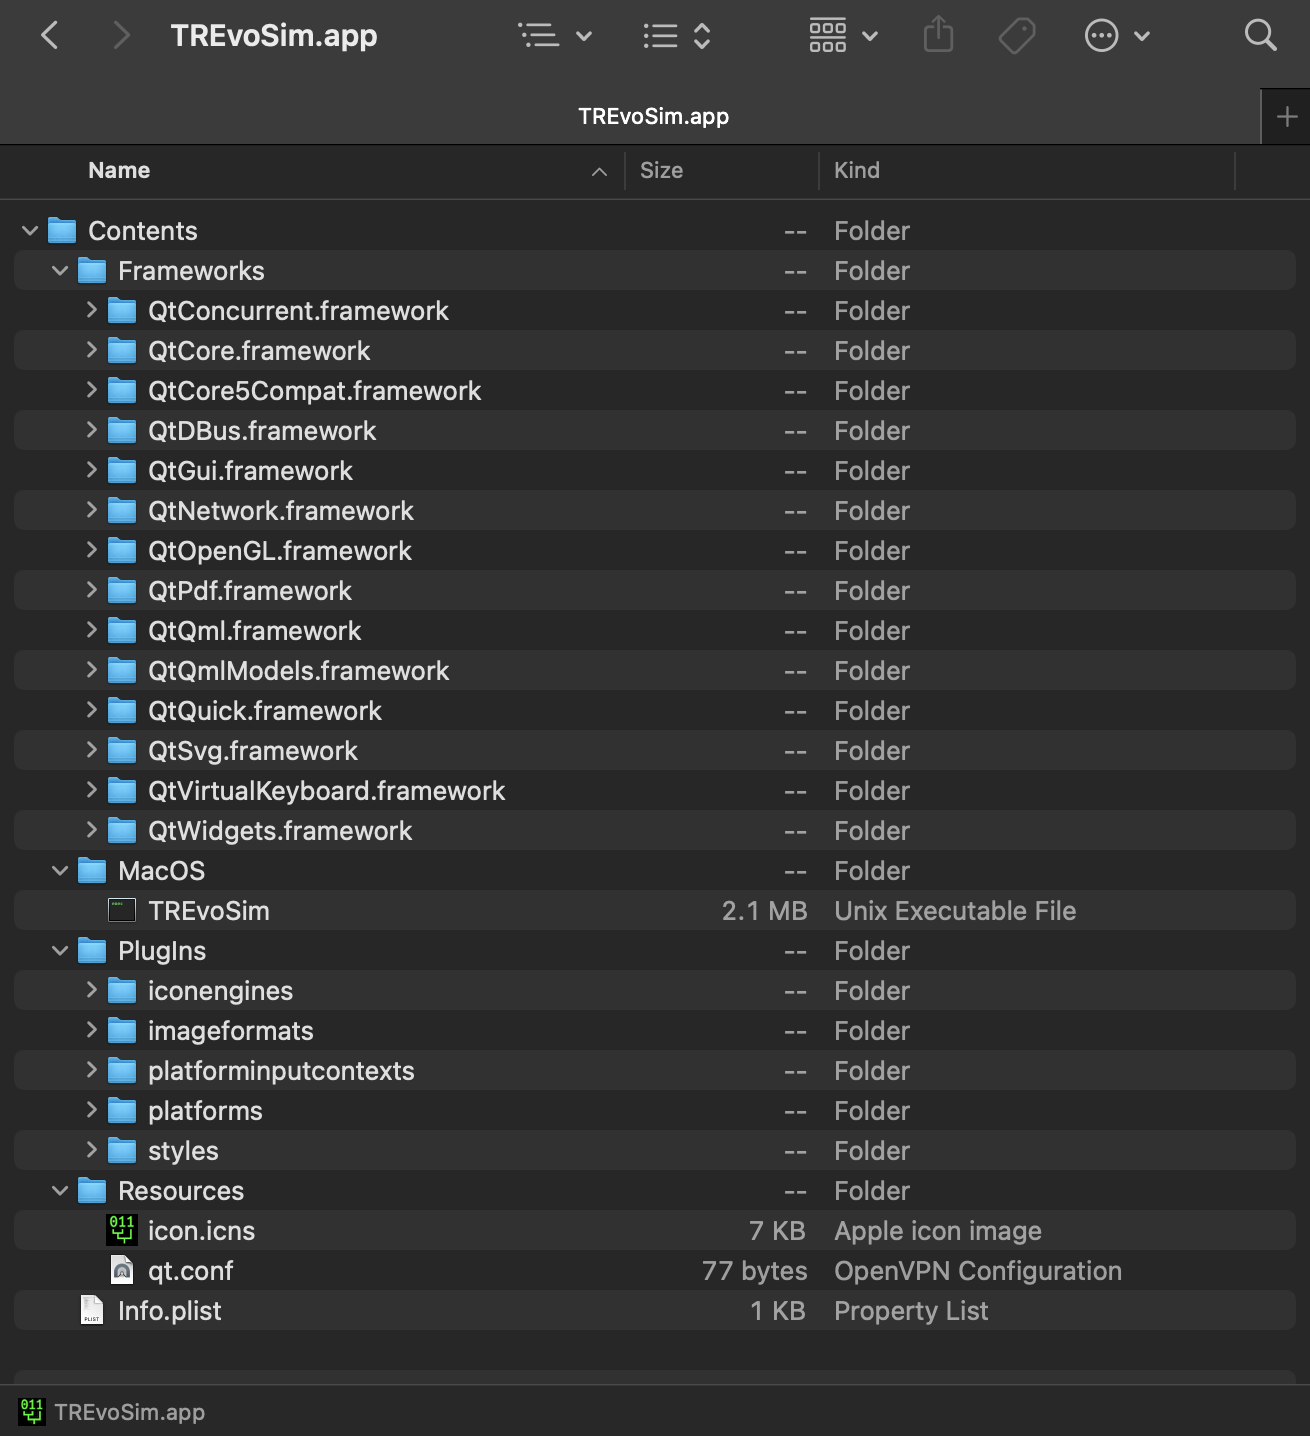The width and height of the screenshot is (1310, 1436).
Task: Expand the styles folder
Action: pos(91,1150)
